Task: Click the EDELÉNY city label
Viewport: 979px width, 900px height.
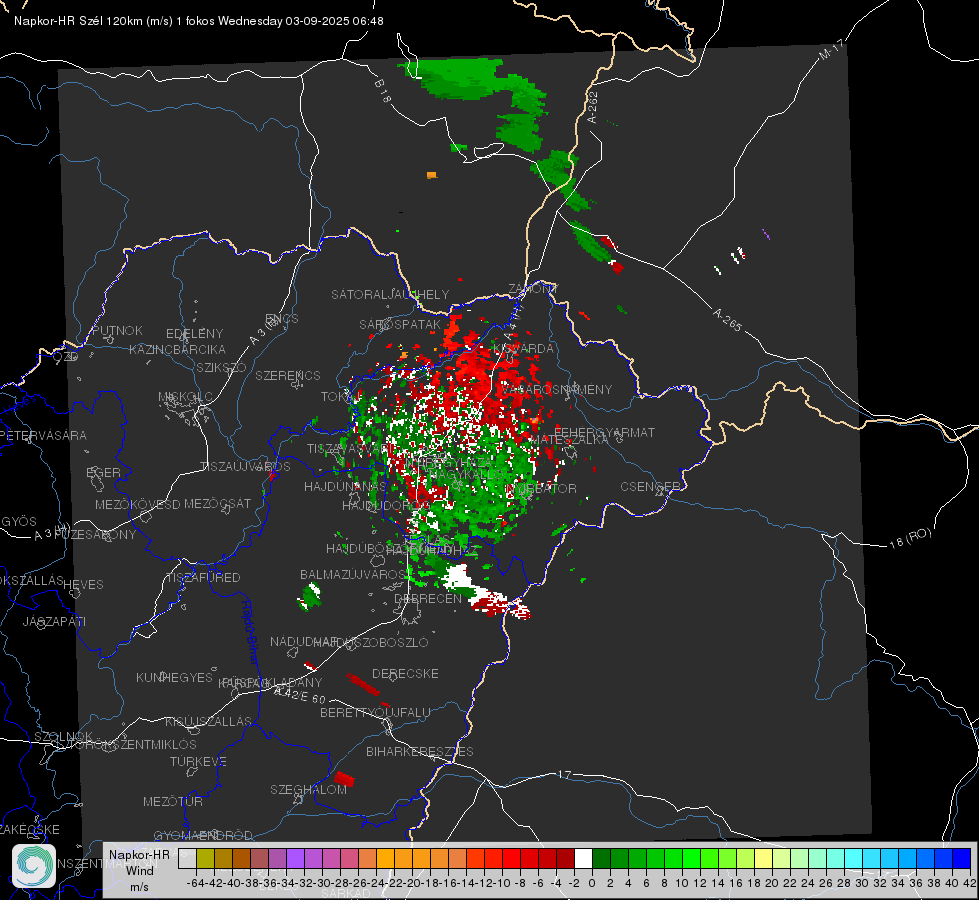Action: coord(194,334)
